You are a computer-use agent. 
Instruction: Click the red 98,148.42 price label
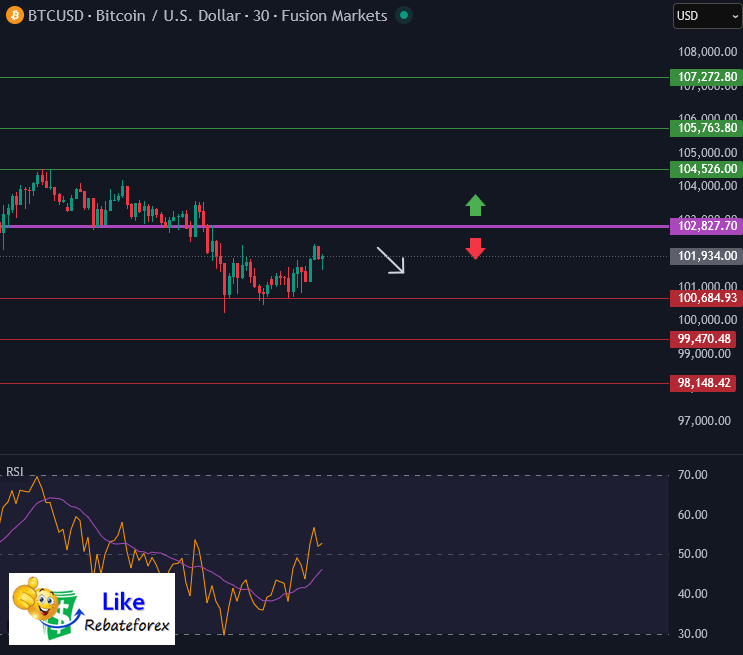703,383
